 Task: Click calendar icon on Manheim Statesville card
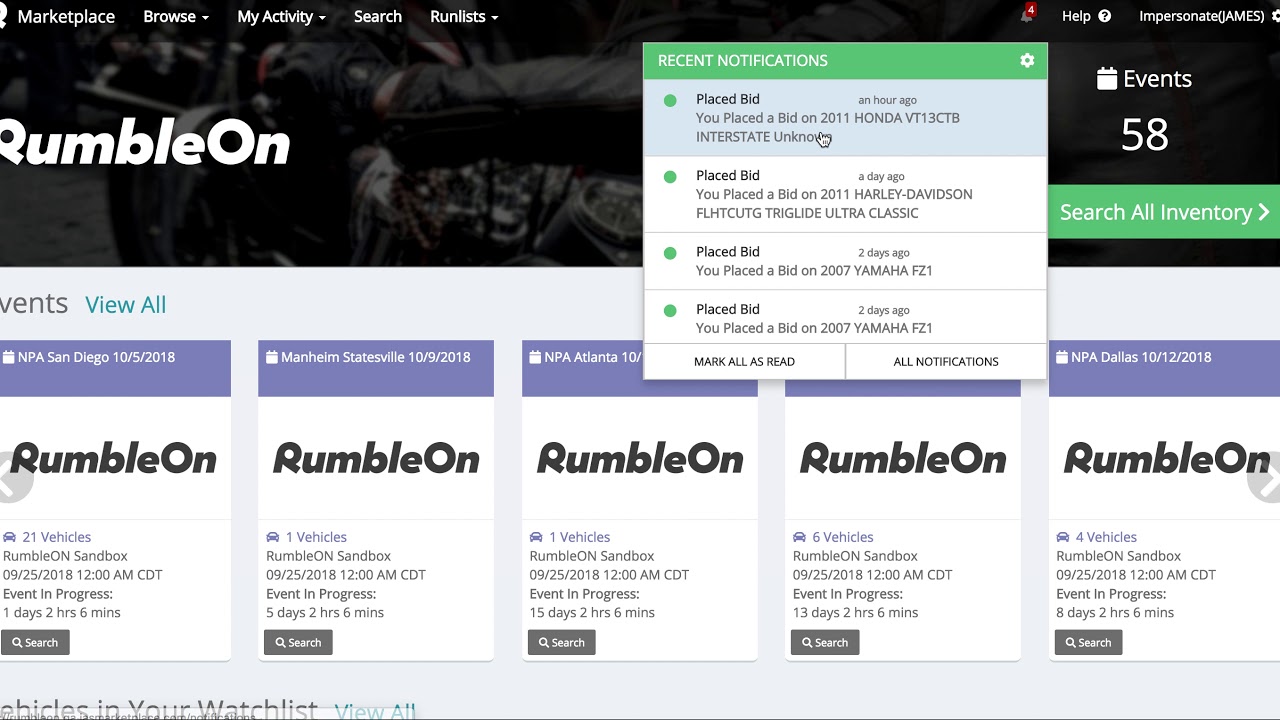coord(272,357)
